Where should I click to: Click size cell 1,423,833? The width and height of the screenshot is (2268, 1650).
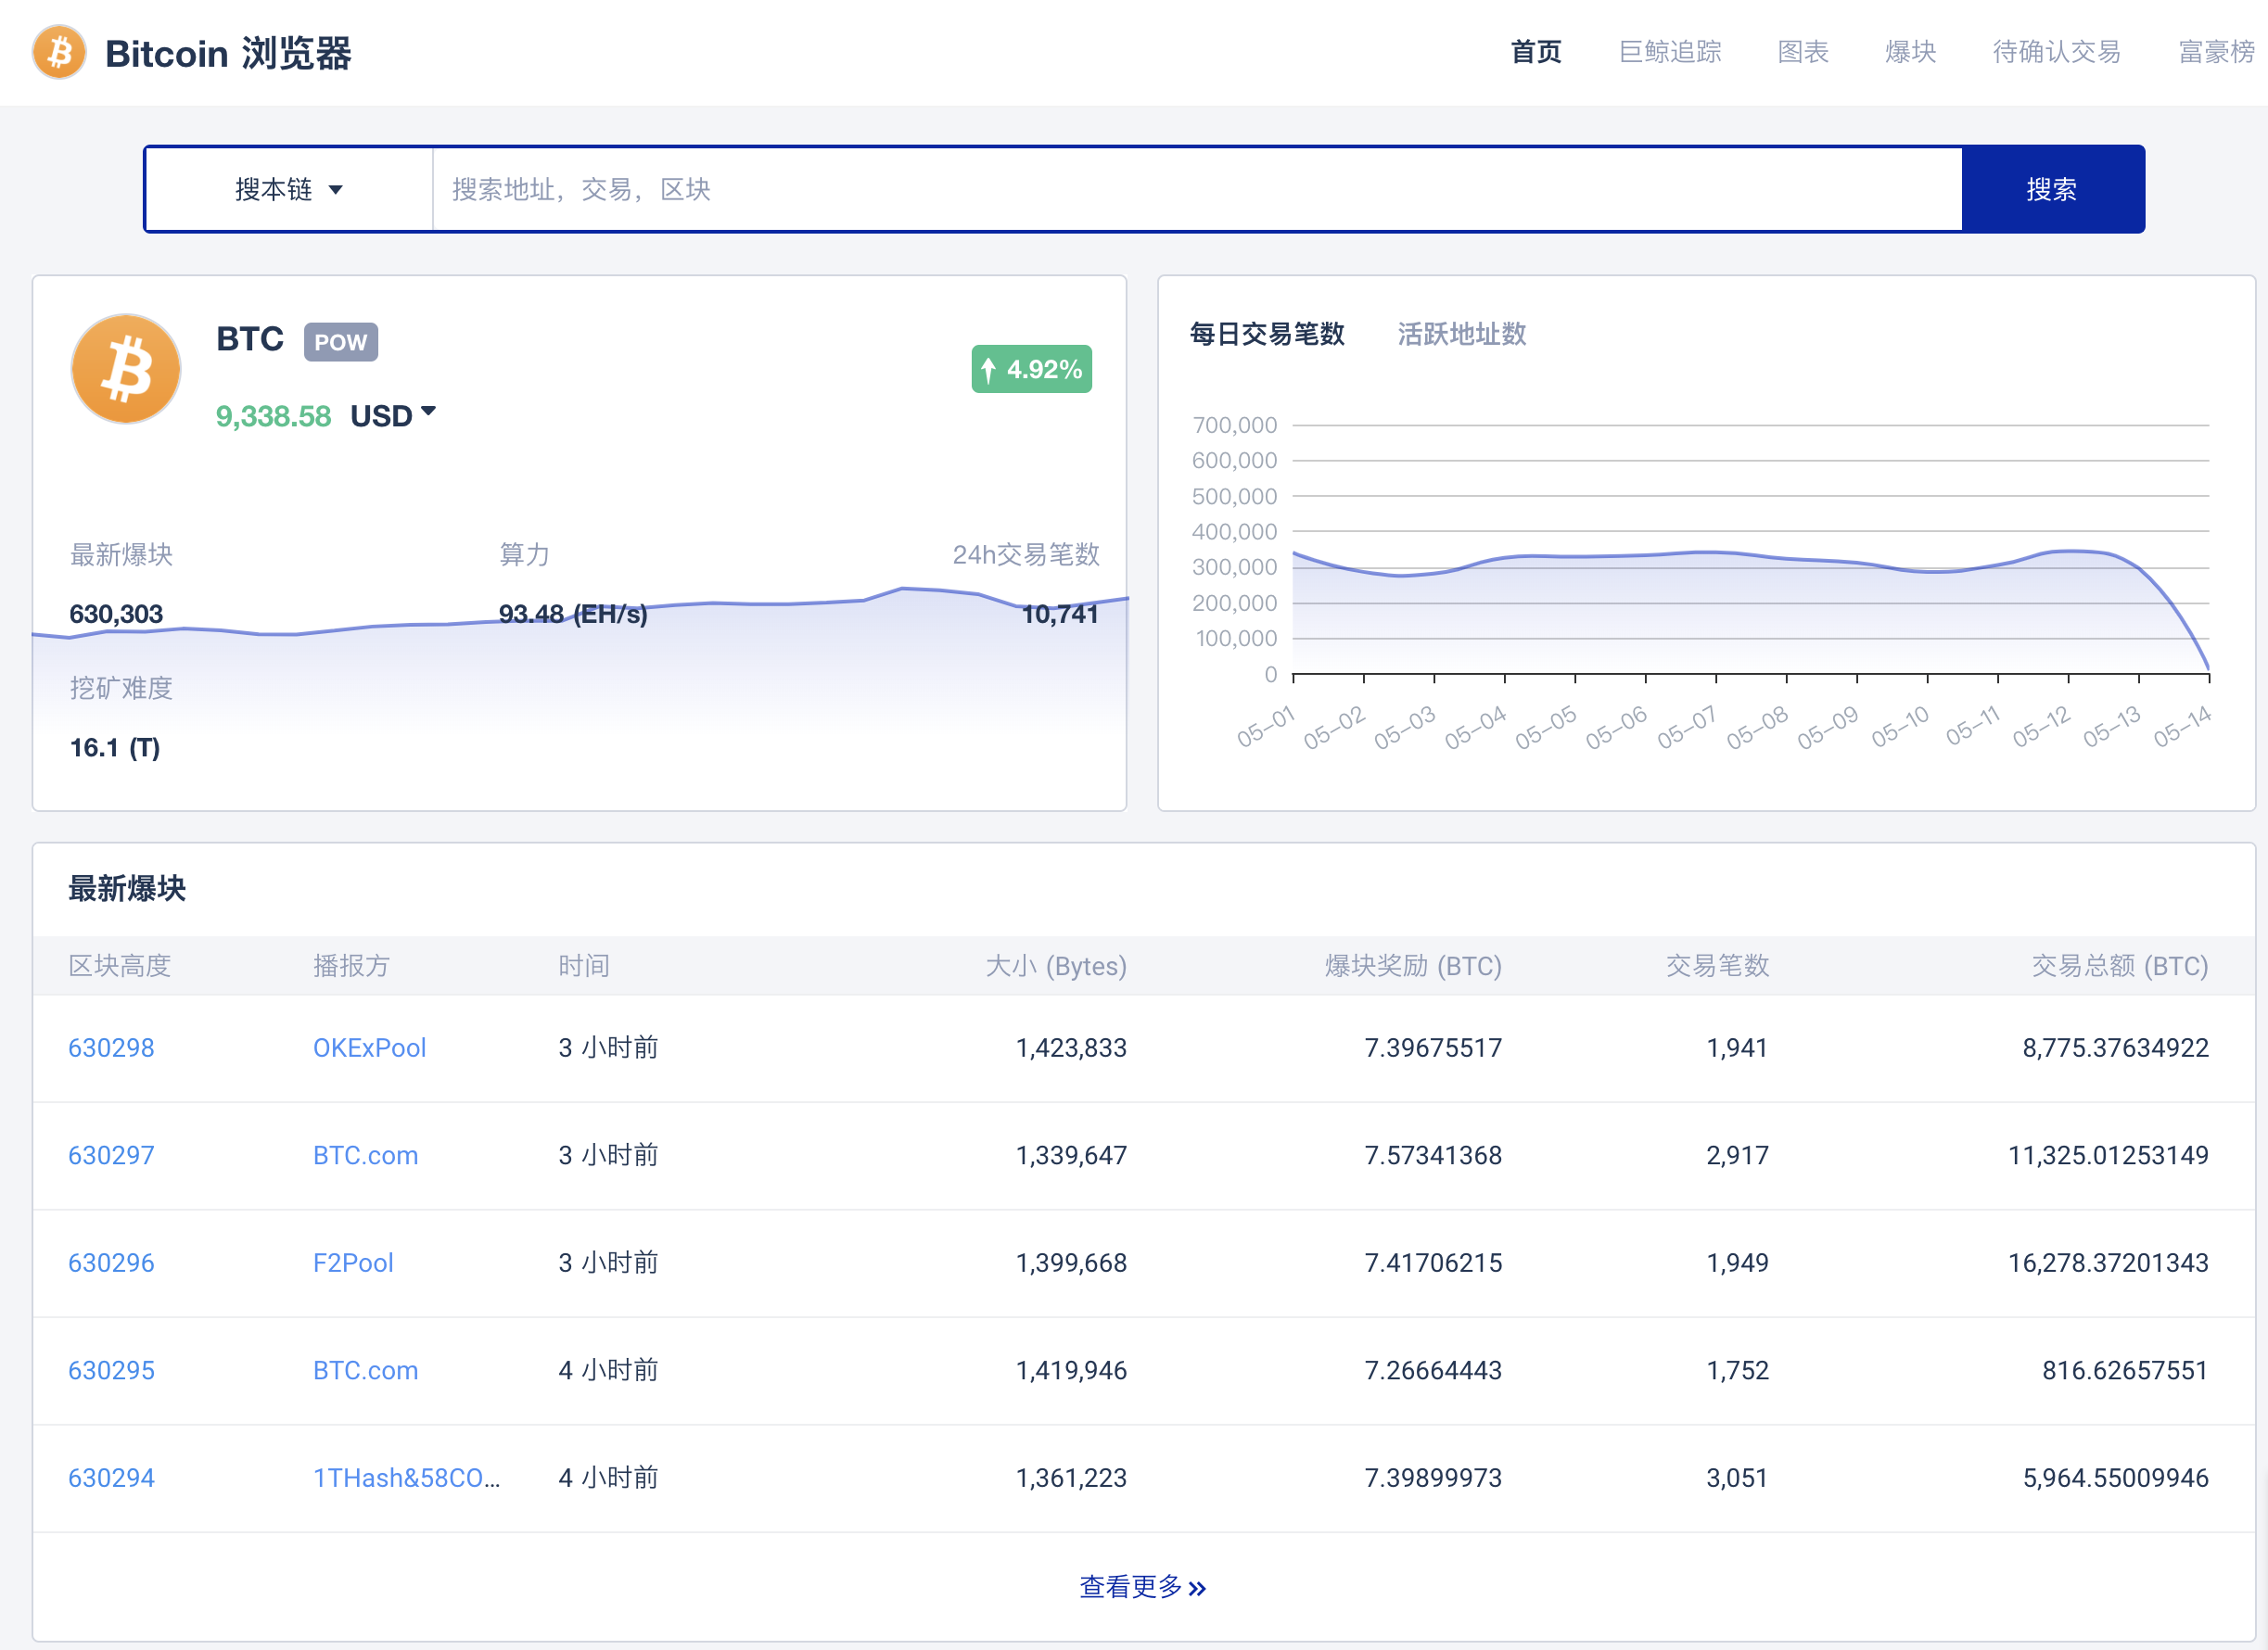pyautogui.click(x=1071, y=1047)
